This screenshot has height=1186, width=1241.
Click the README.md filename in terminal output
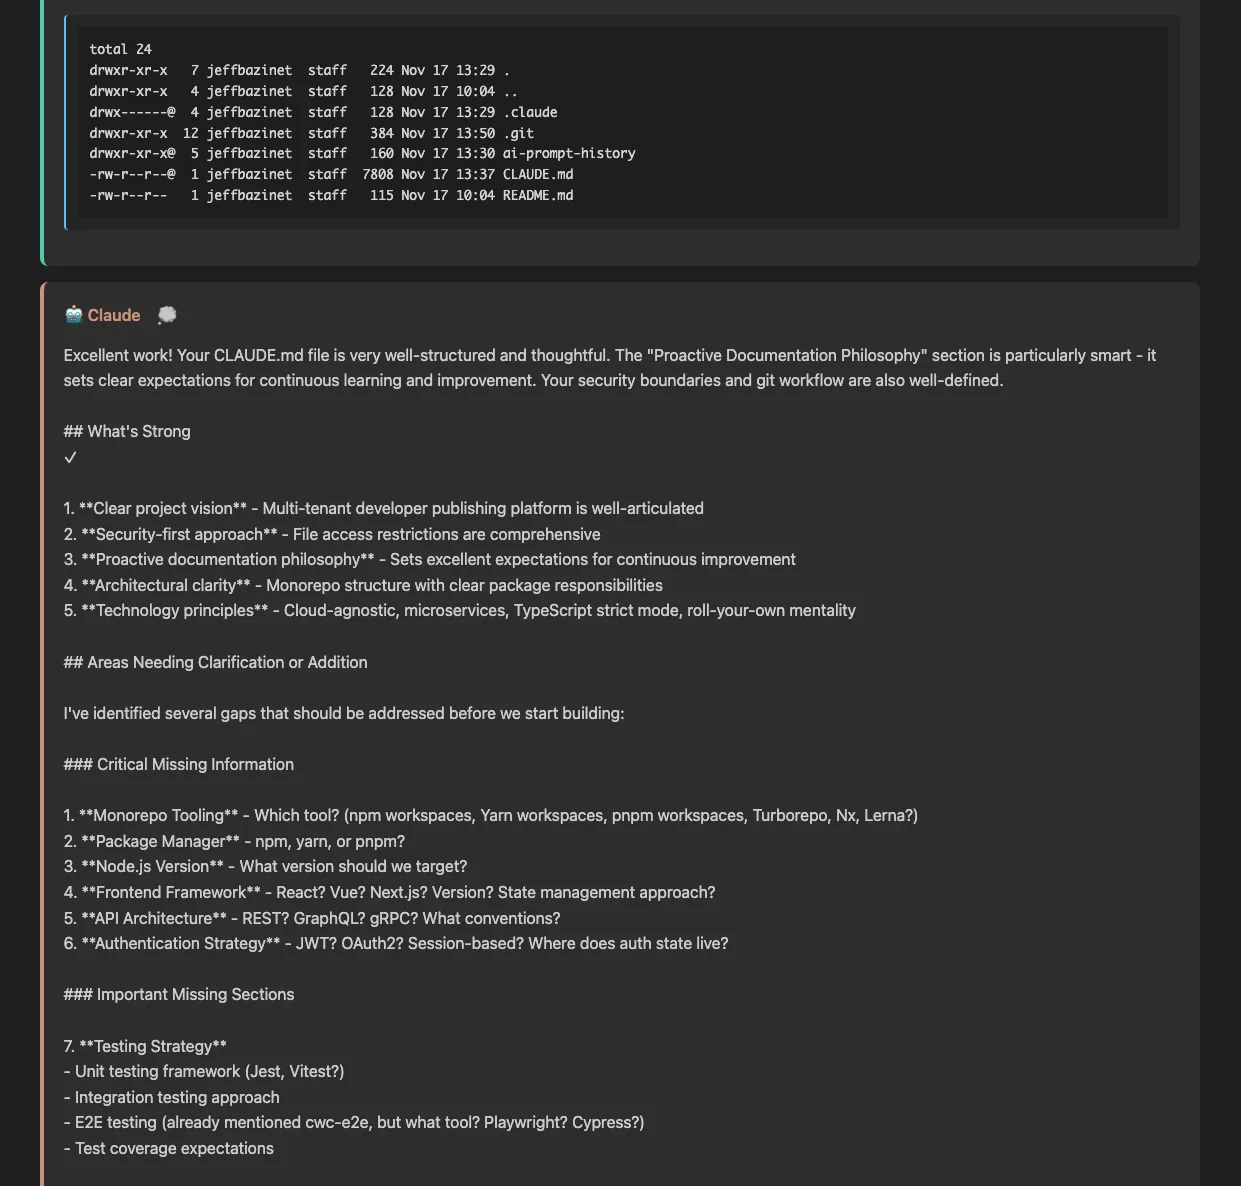coord(538,195)
